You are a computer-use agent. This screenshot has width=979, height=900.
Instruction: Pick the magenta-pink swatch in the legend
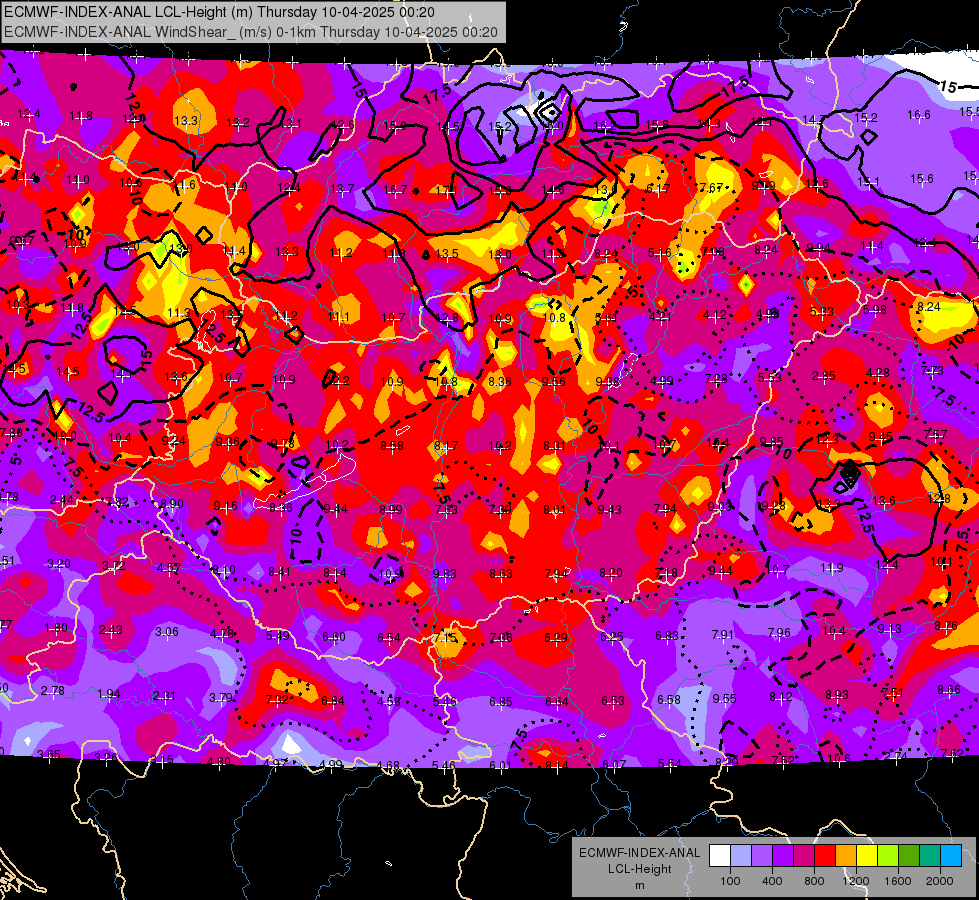[804, 856]
